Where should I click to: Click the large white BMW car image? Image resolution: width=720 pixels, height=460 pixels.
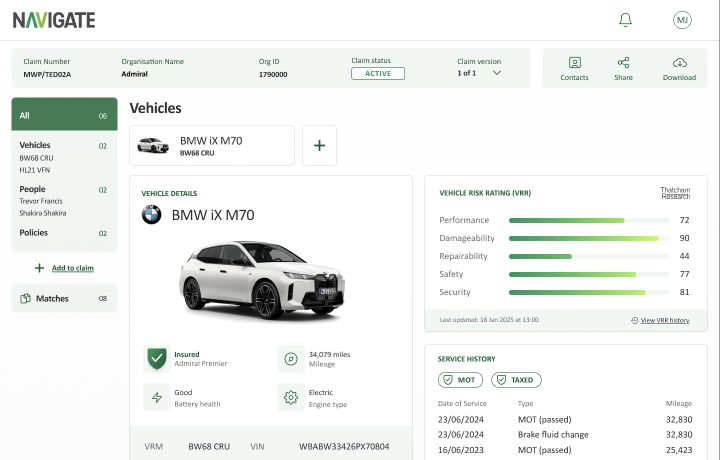click(x=261, y=279)
